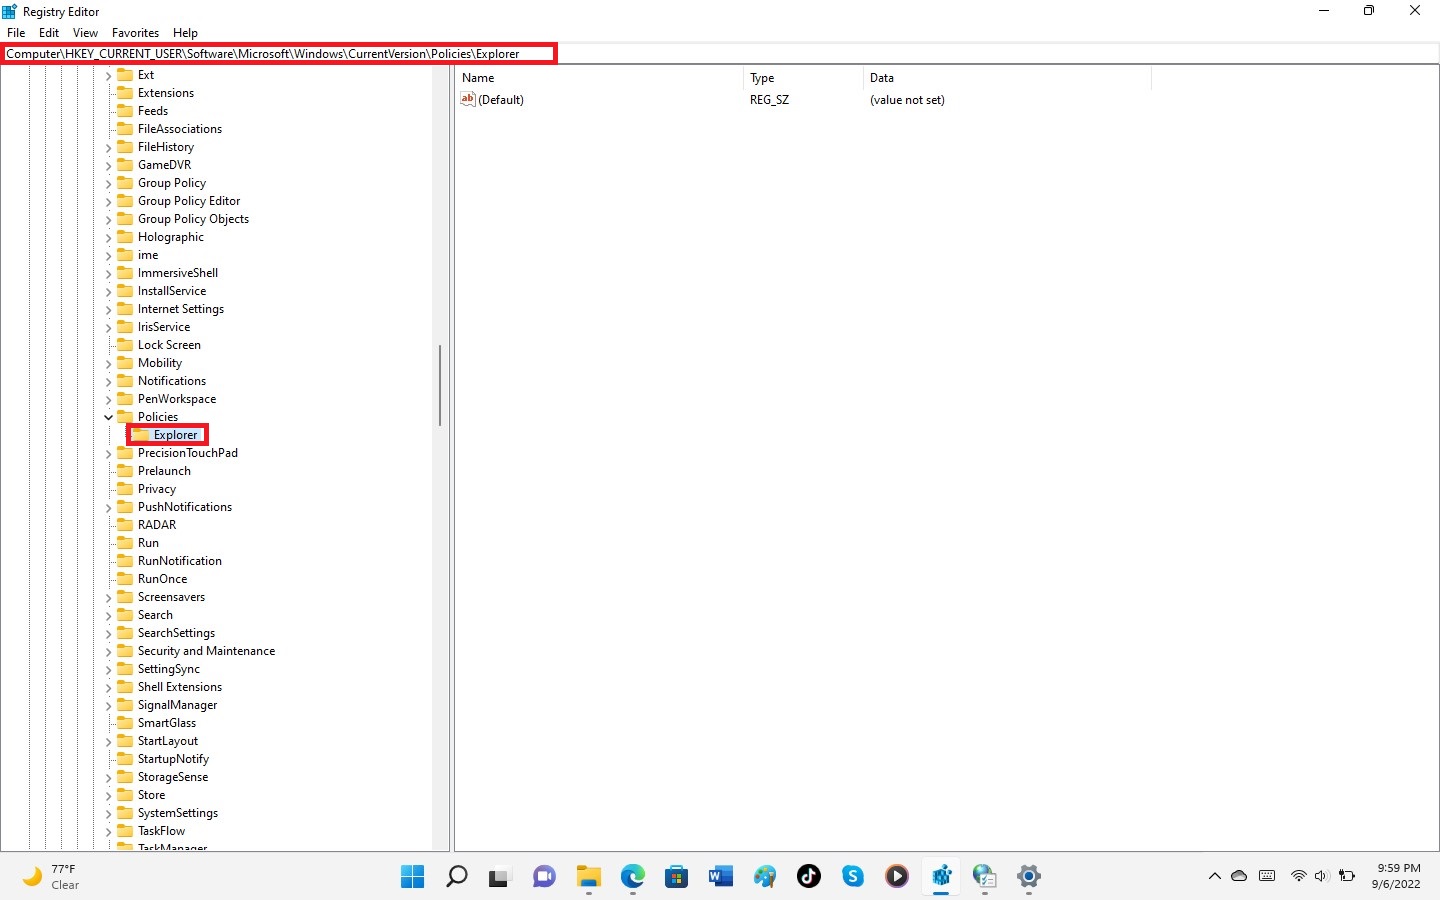Expand the Notifications key

click(109, 381)
